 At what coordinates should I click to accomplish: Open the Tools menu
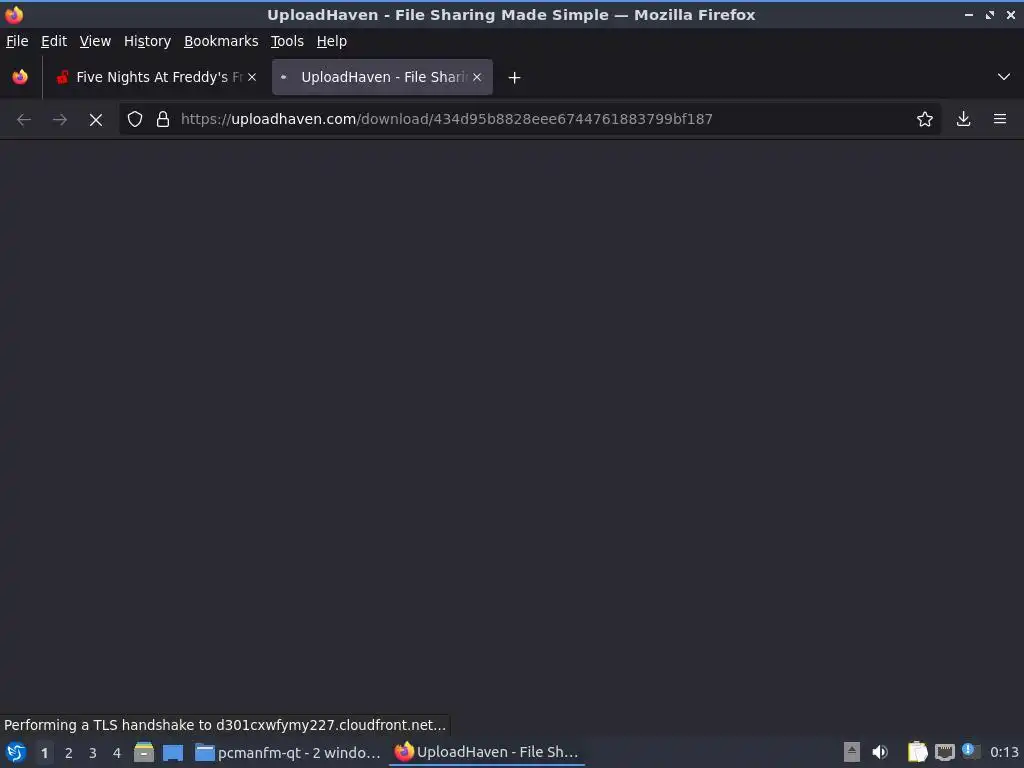coord(287,41)
